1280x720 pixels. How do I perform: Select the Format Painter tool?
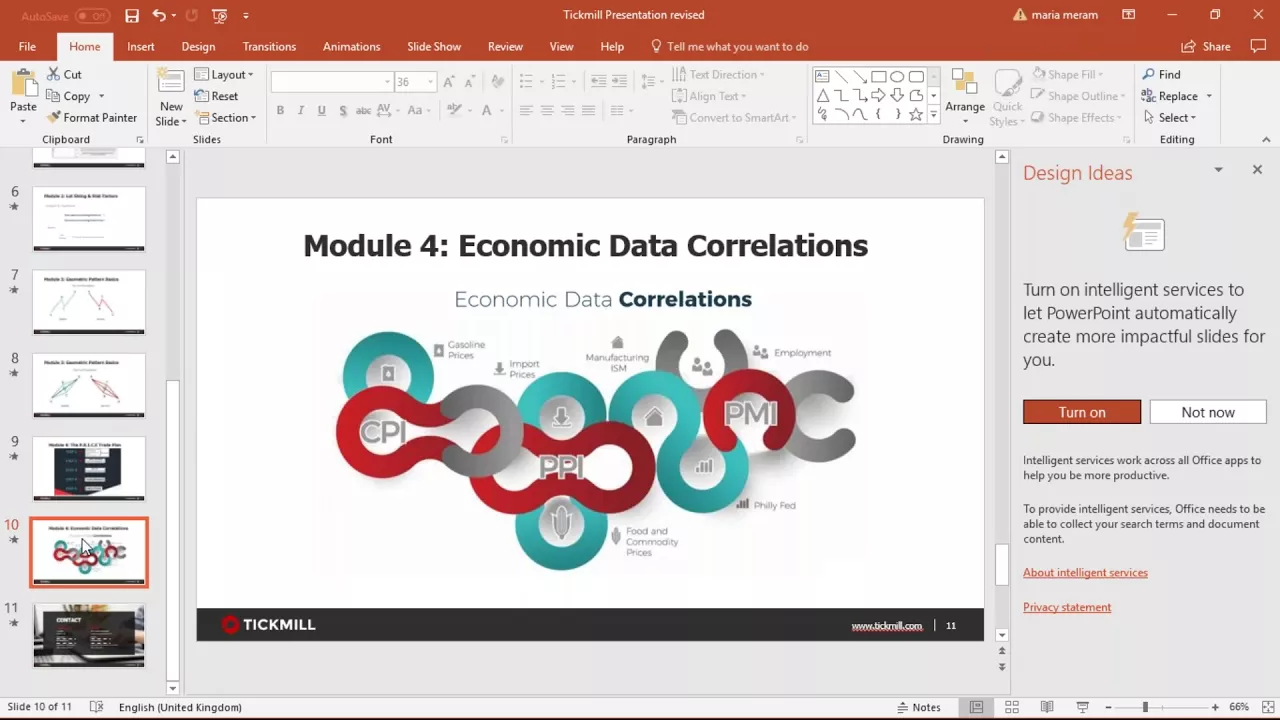click(92, 118)
